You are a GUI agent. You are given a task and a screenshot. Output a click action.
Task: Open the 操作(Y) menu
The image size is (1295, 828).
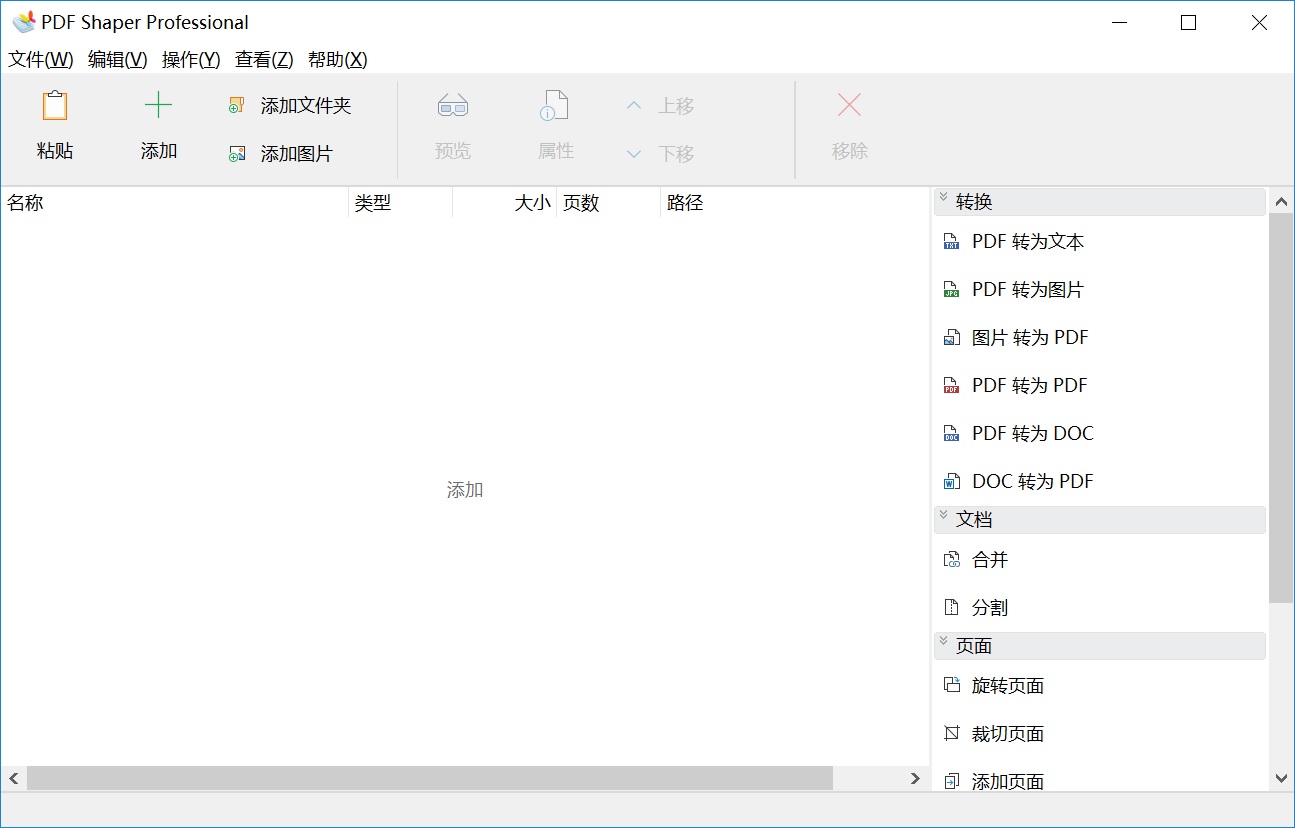click(191, 60)
